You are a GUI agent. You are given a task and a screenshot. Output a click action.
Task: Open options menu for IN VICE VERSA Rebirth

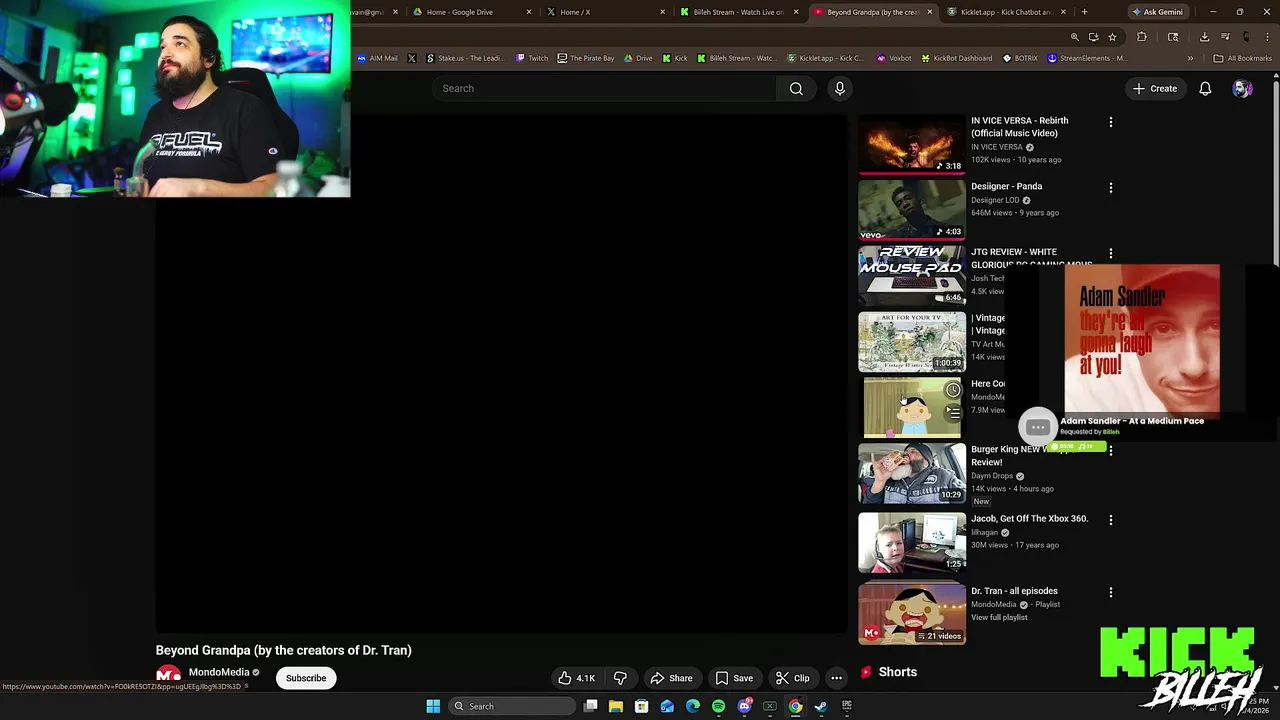1110,122
